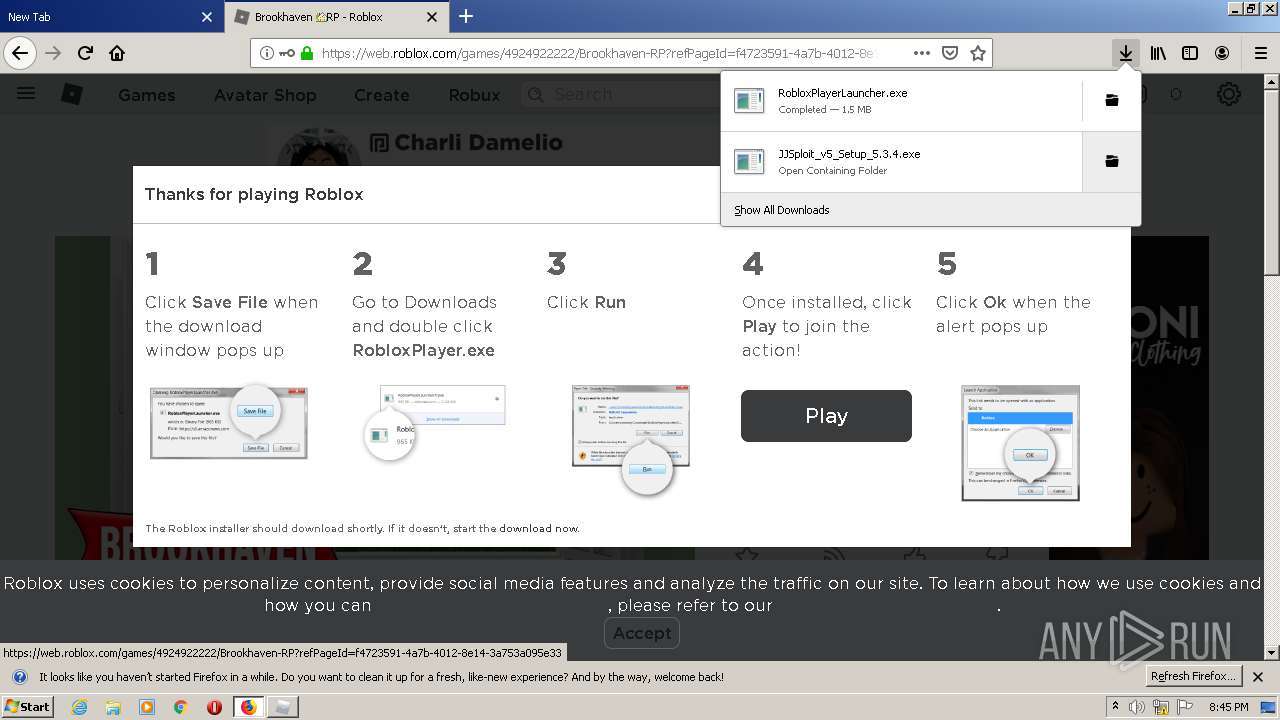
Task: Reload the current page
Action: click(x=85, y=53)
